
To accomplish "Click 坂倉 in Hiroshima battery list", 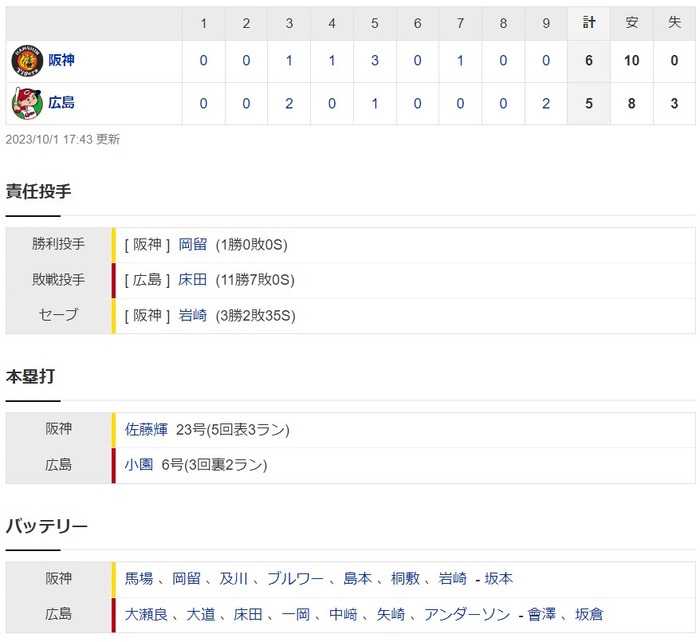I will (x=589, y=614).
